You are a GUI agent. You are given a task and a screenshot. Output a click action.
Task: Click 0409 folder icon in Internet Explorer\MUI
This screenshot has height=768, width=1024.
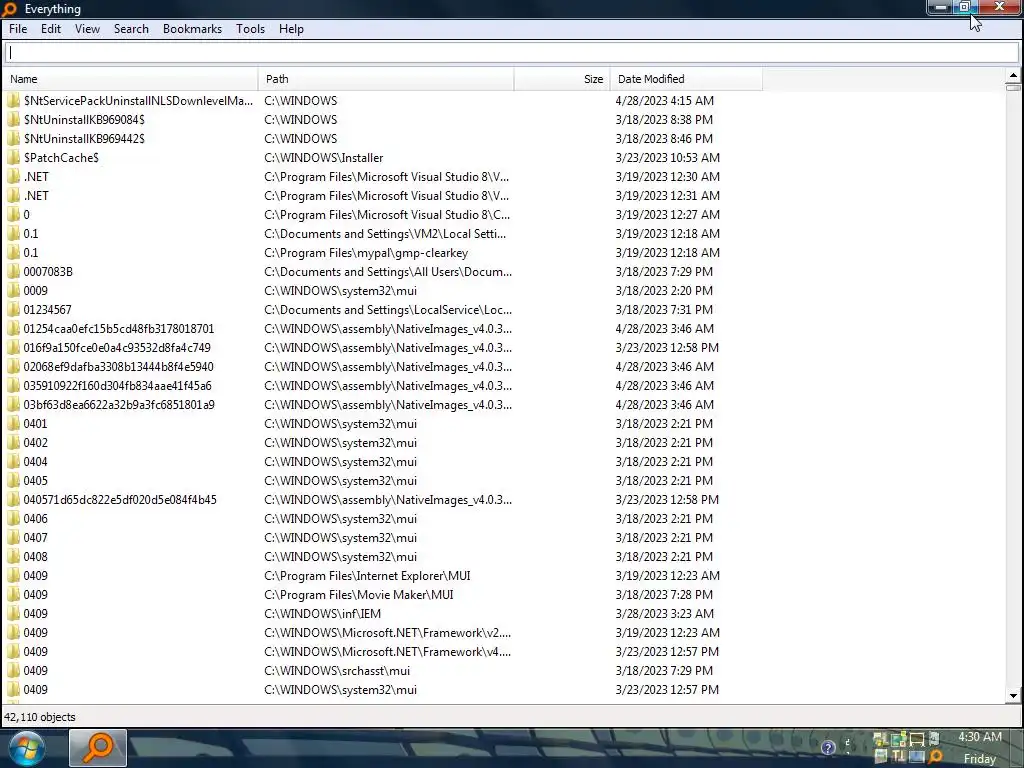pos(13,575)
